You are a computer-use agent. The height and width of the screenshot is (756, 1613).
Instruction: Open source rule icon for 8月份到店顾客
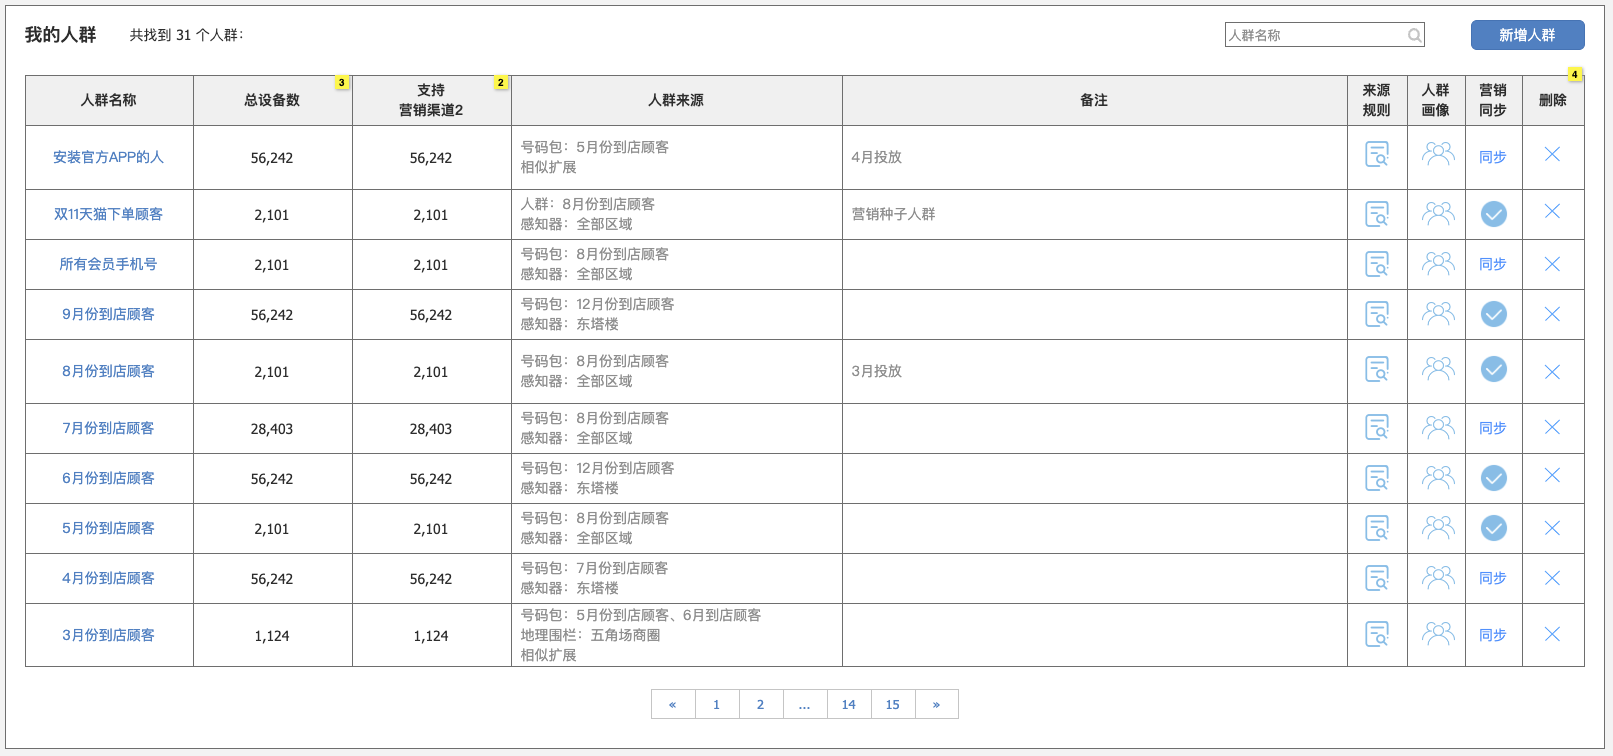[1377, 369]
